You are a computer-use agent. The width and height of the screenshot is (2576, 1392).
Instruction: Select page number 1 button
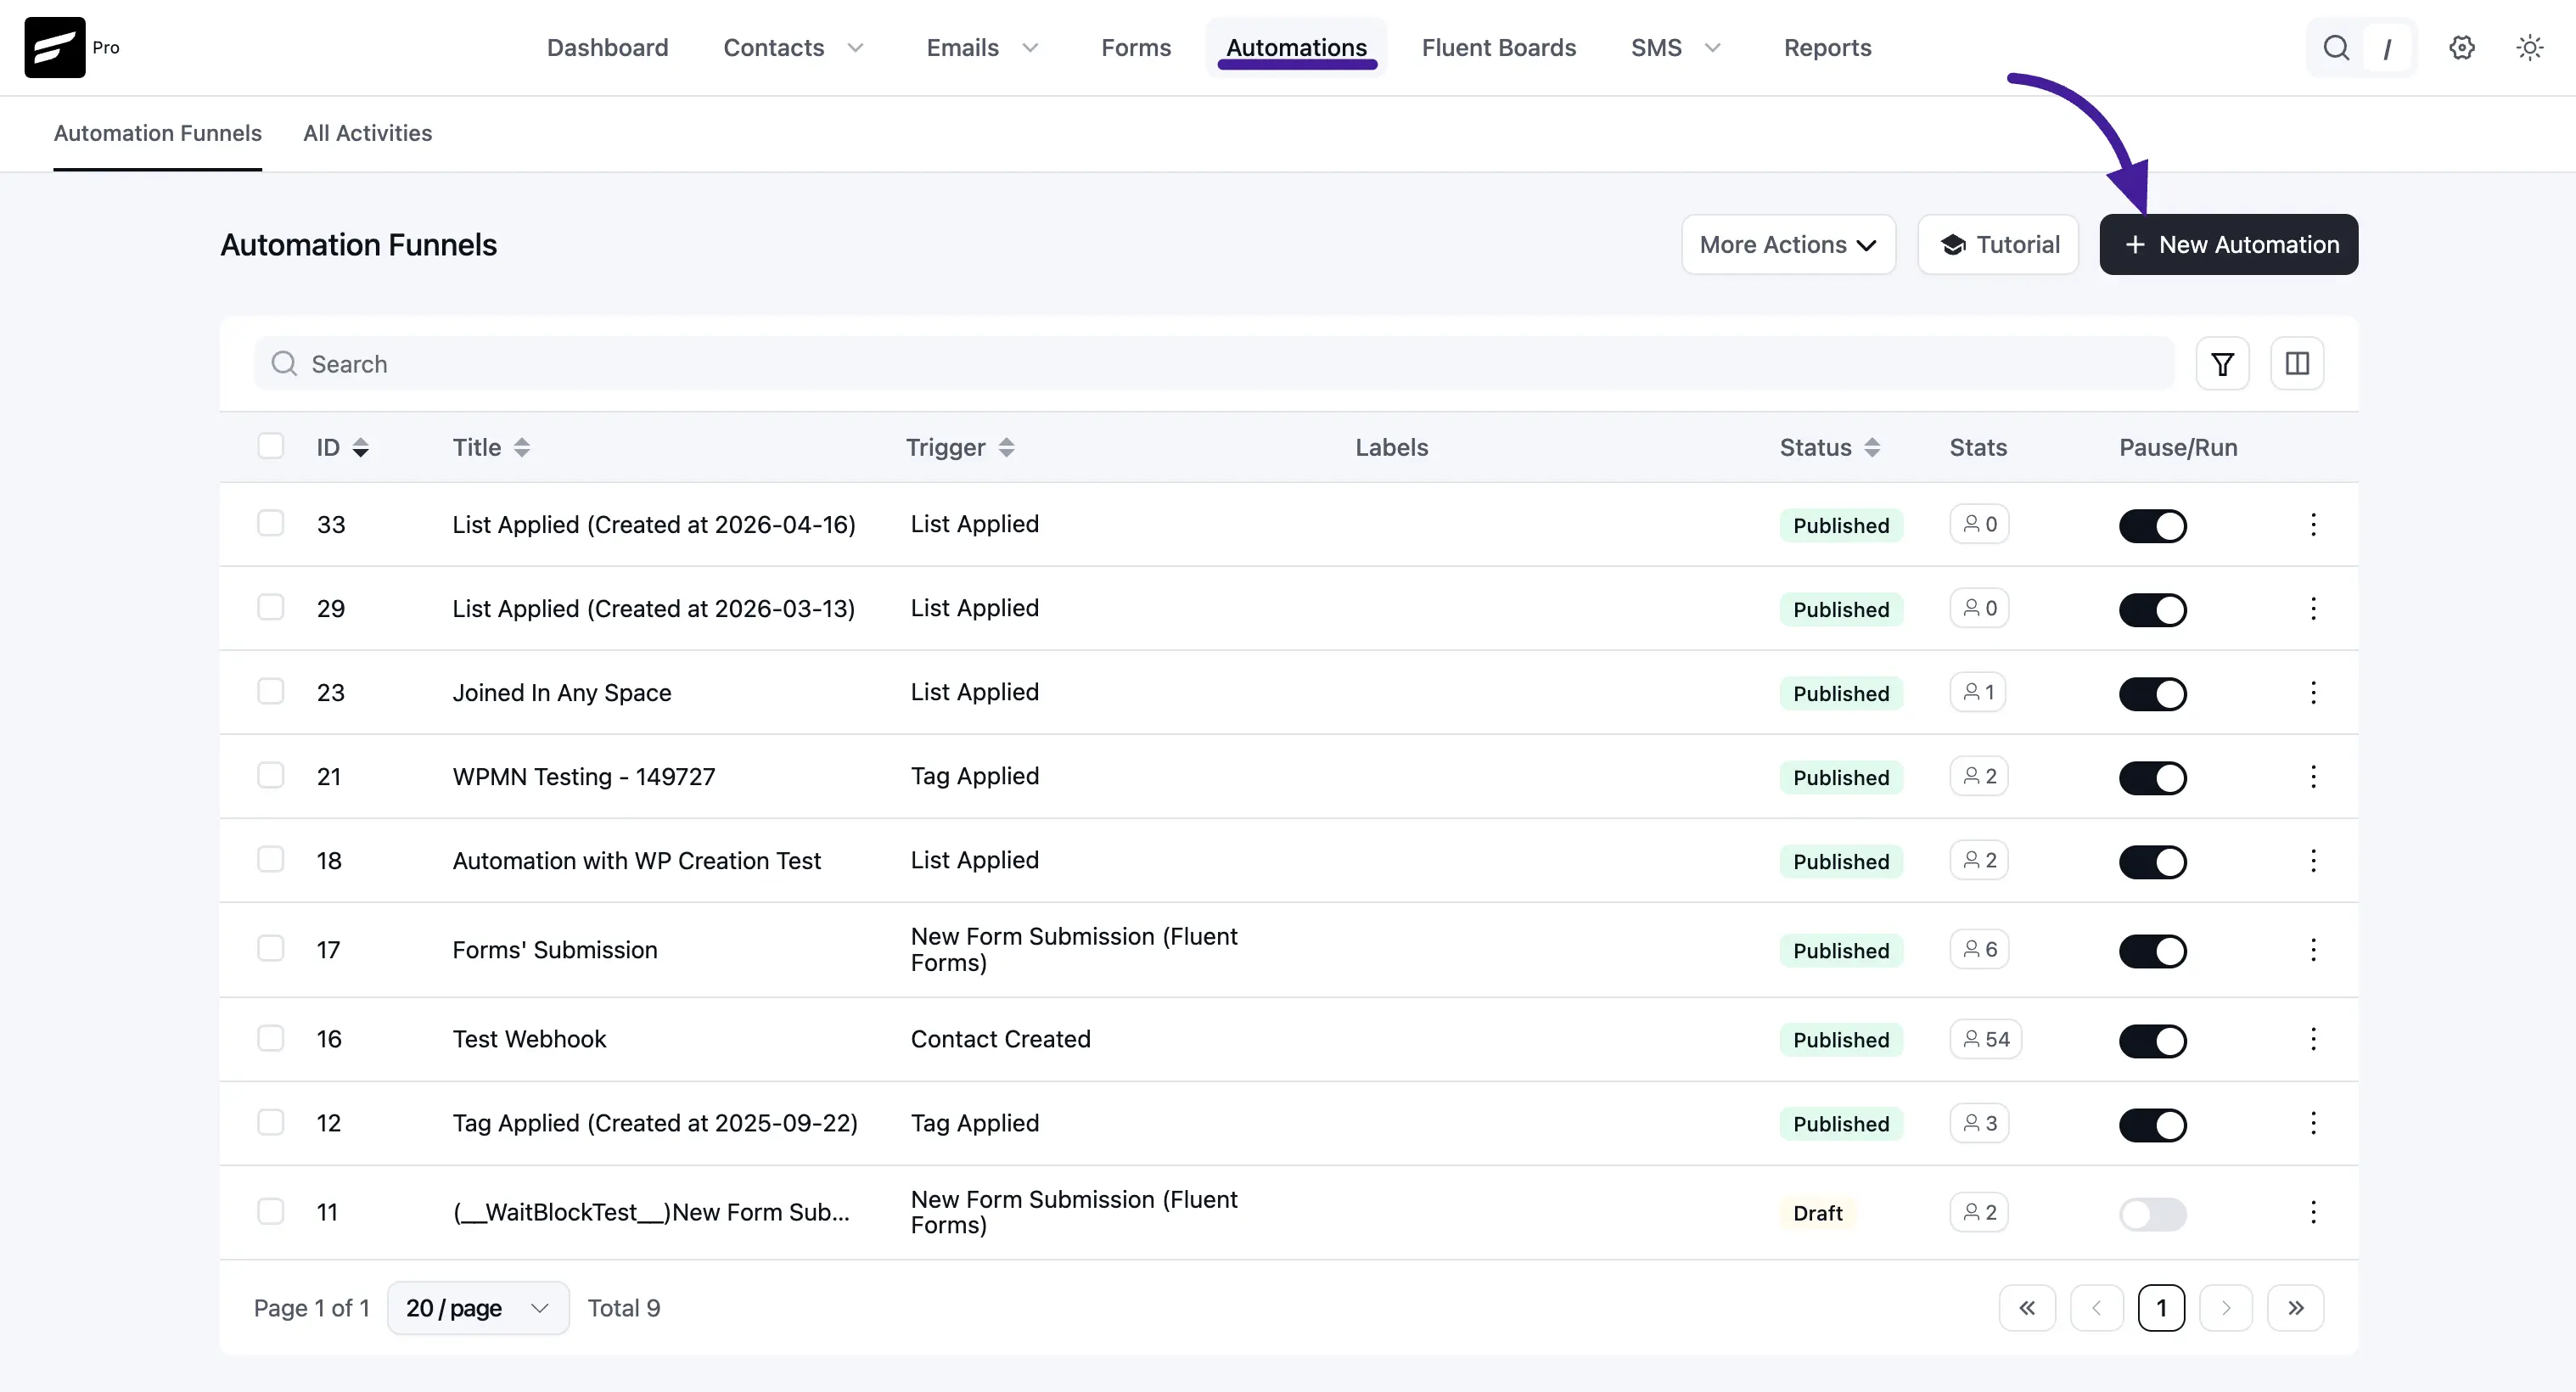[x=2161, y=1308]
